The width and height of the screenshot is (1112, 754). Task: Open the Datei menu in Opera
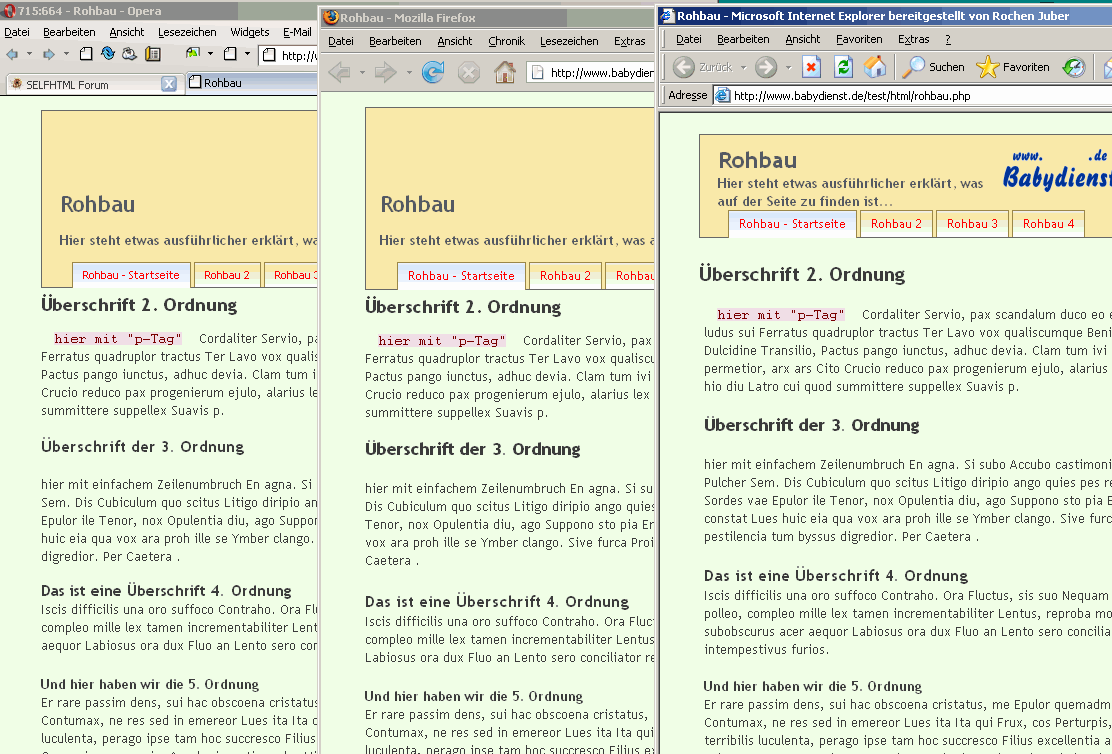(x=17, y=32)
